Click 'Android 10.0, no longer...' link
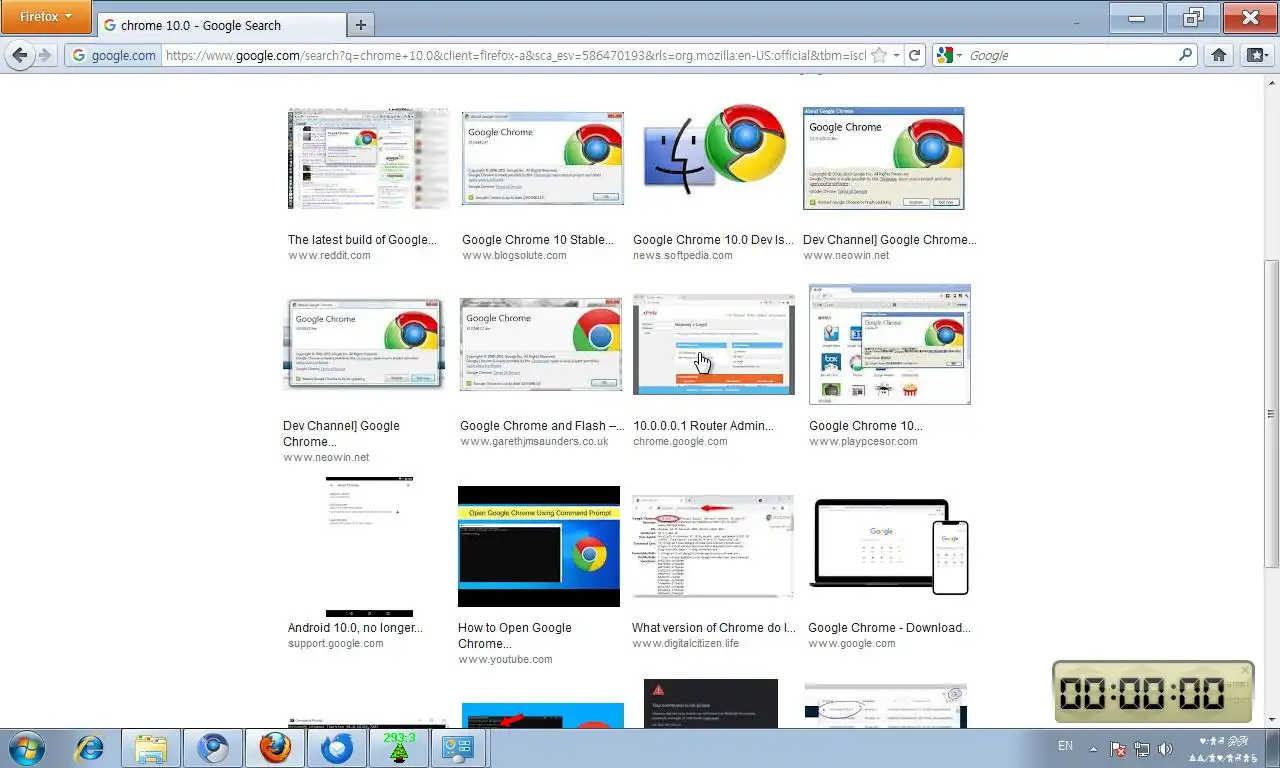Image resolution: width=1280 pixels, height=768 pixels. [x=355, y=628]
